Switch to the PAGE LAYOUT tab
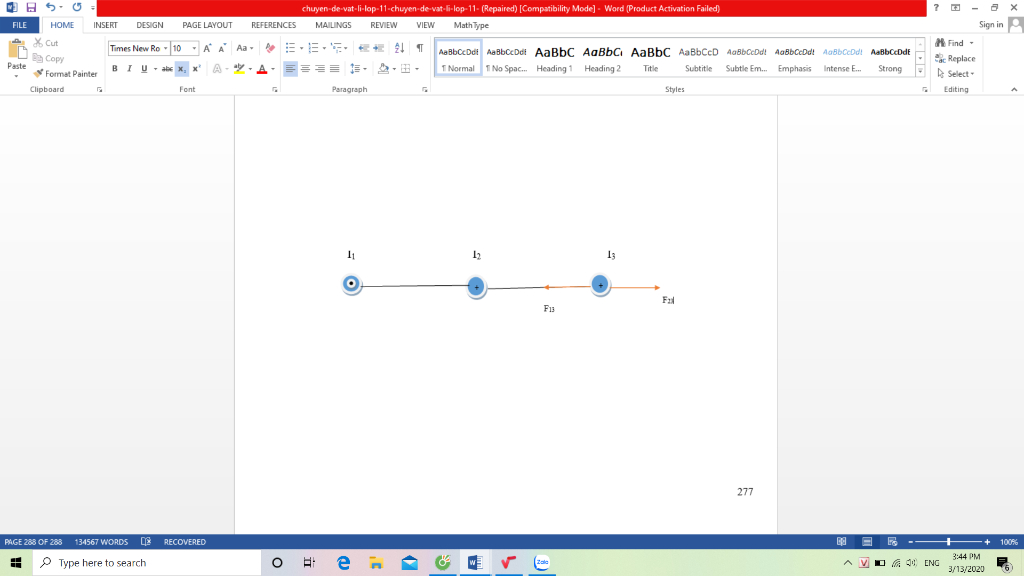1024x576 pixels. (207, 25)
